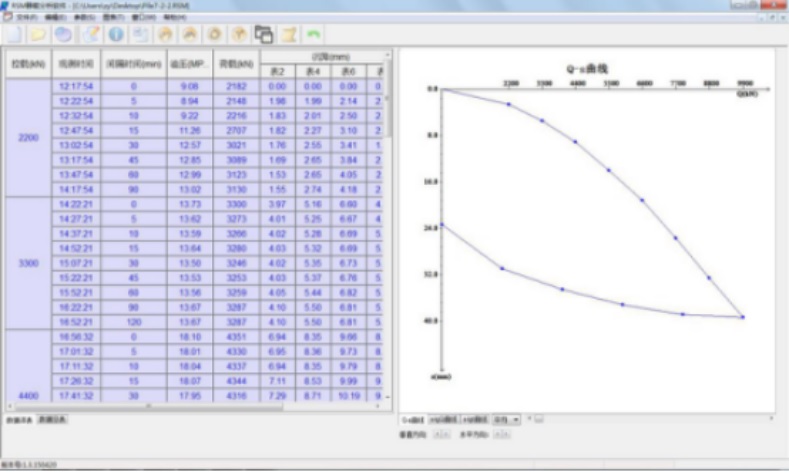Image resolution: width=789 pixels, height=473 pixels.
Task: Click the new blank document icon
Action: pos(13,35)
